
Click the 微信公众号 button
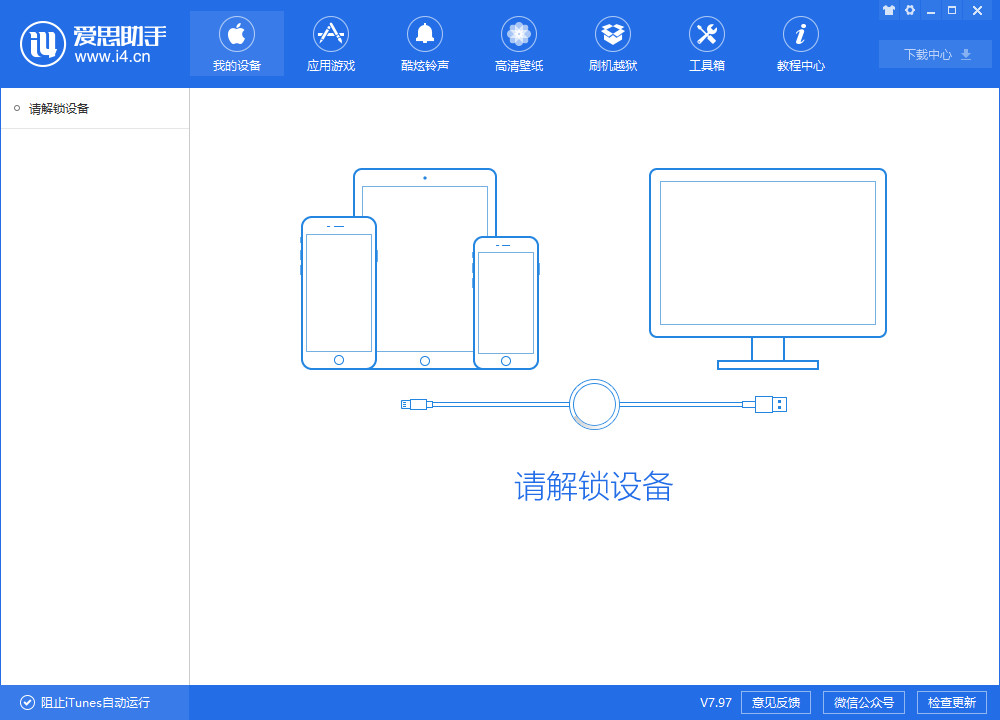(x=863, y=702)
